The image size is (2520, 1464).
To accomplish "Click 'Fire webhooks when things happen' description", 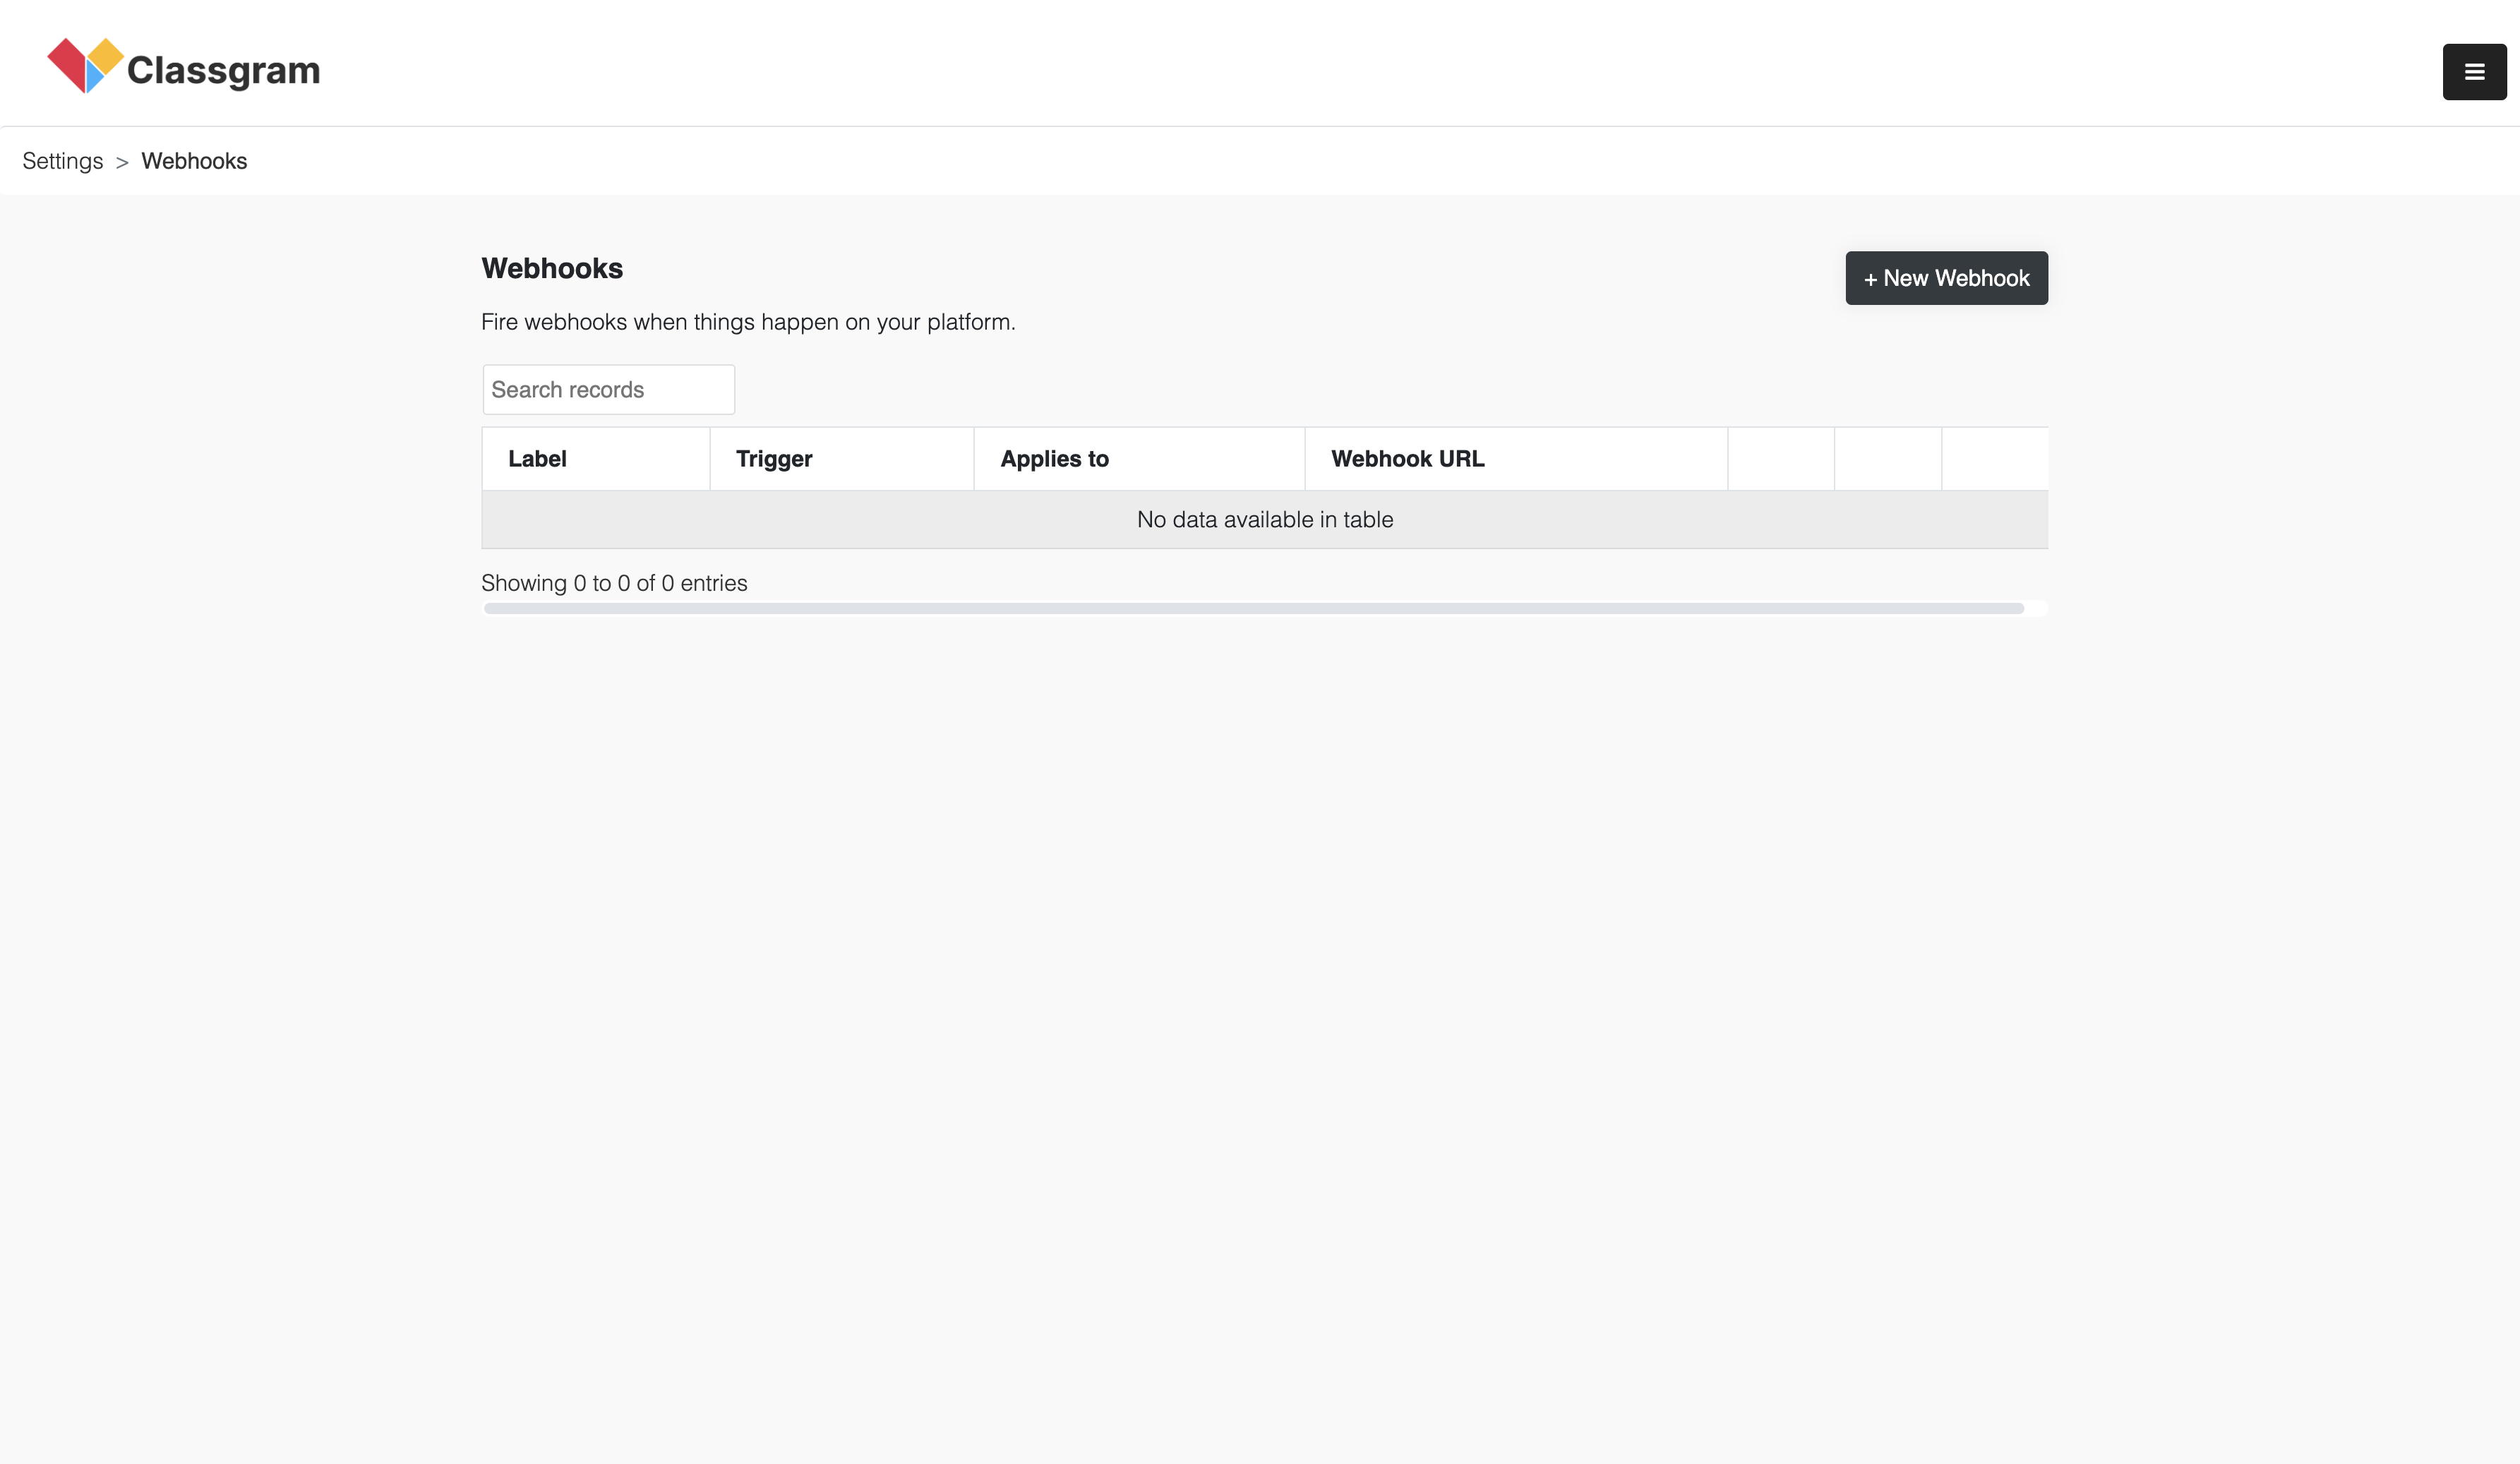I will coord(748,322).
